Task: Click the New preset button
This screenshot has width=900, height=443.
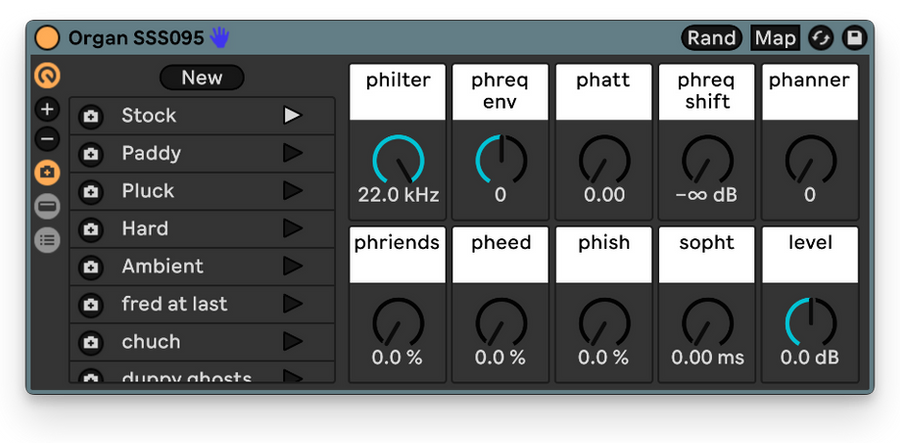Action: pos(202,77)
